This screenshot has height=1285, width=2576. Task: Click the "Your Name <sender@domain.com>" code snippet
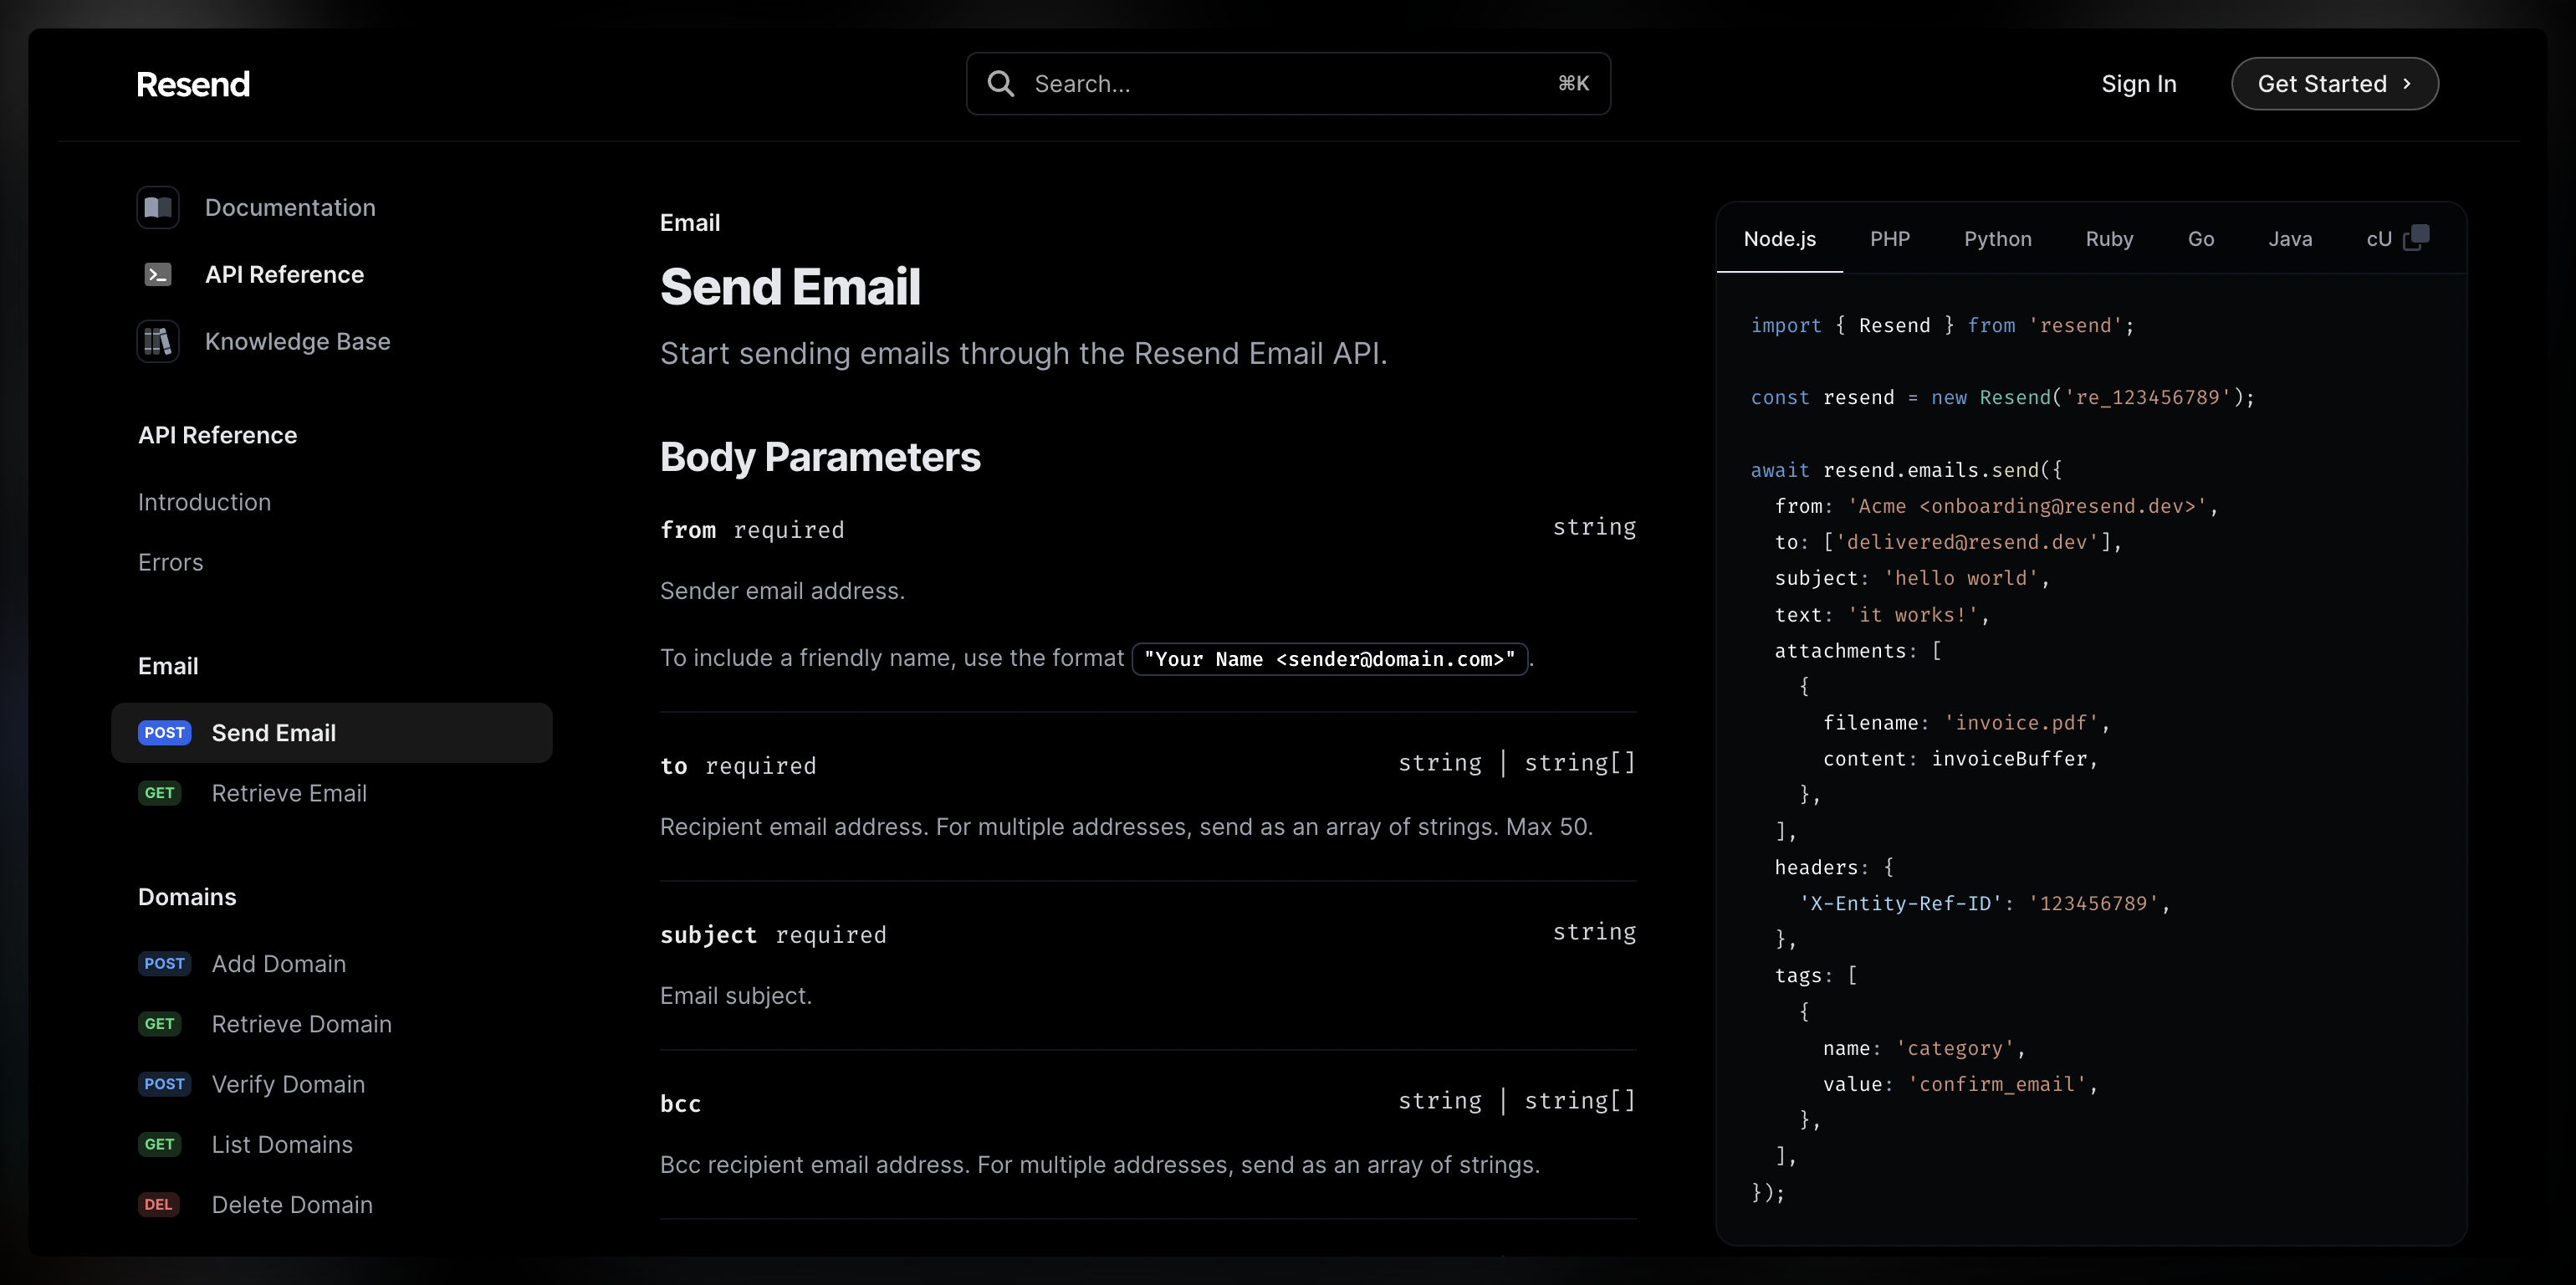click(x=1329, y=659)
